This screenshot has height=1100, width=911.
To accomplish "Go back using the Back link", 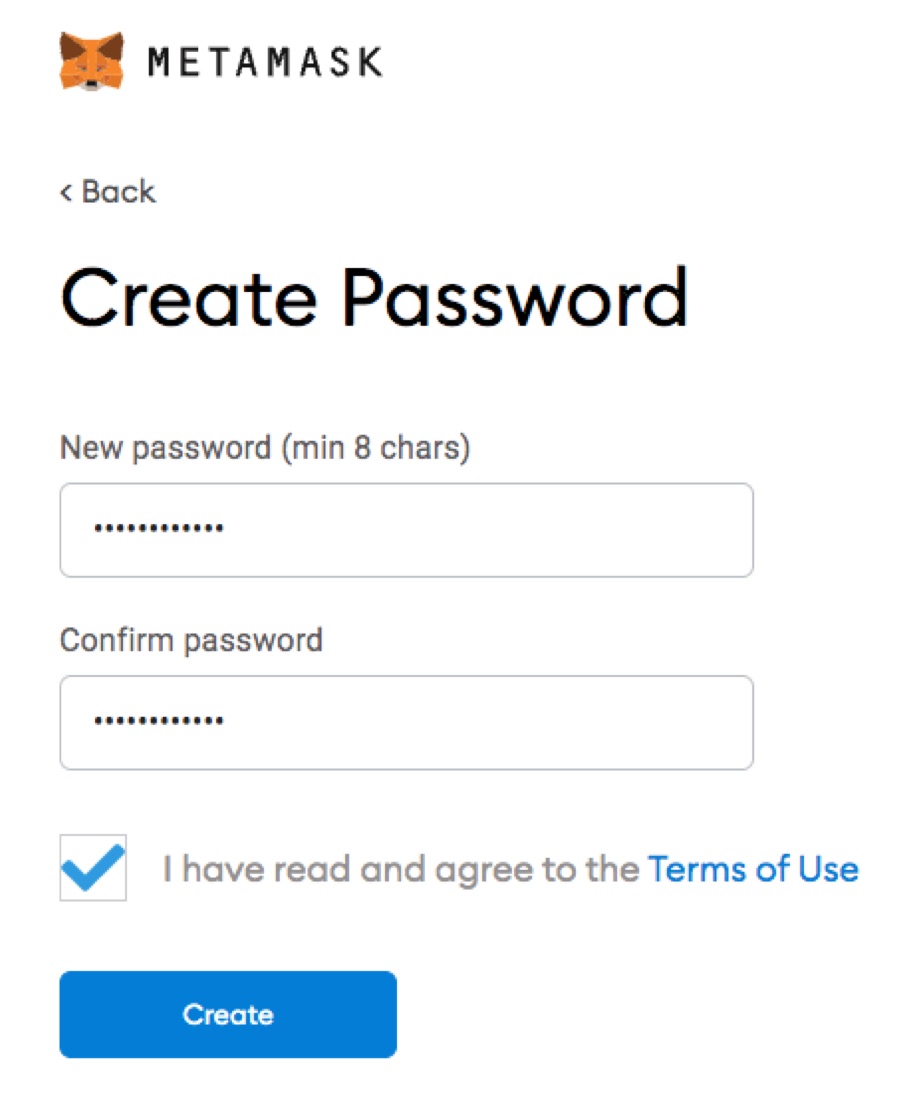I will tap(108, 192).
